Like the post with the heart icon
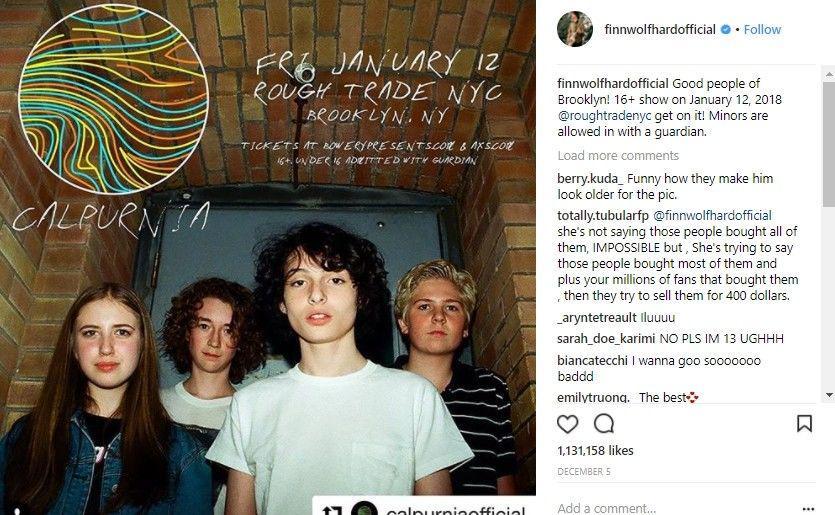The width and height of the screenshot is (835, 515). pos(567,424)
